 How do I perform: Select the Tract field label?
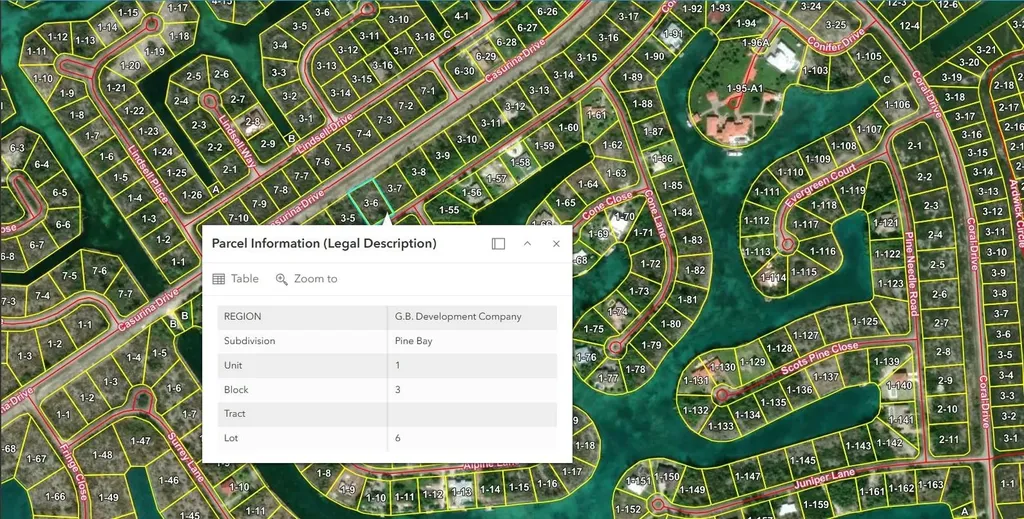(234, 413)
